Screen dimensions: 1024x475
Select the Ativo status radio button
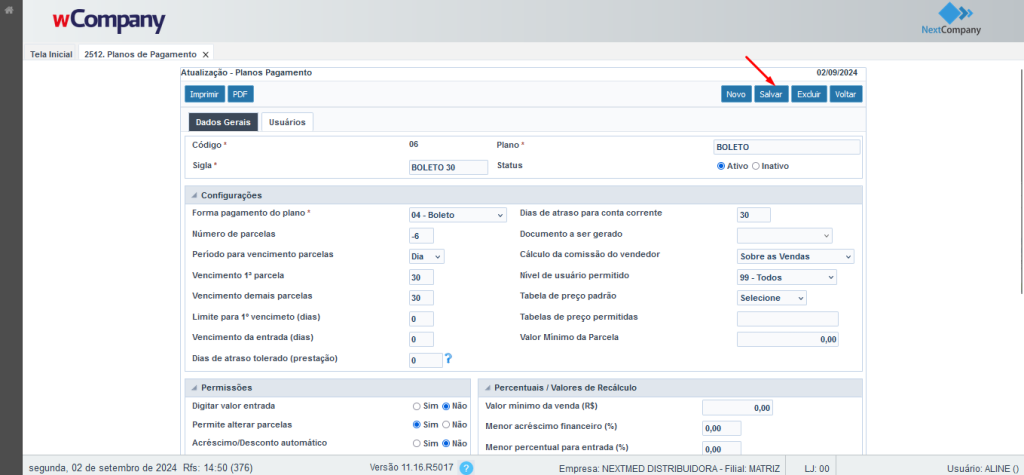(721, 166)
